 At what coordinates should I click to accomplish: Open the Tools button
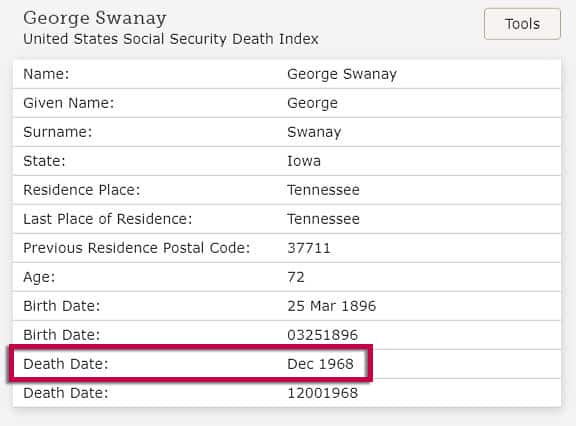522,24
